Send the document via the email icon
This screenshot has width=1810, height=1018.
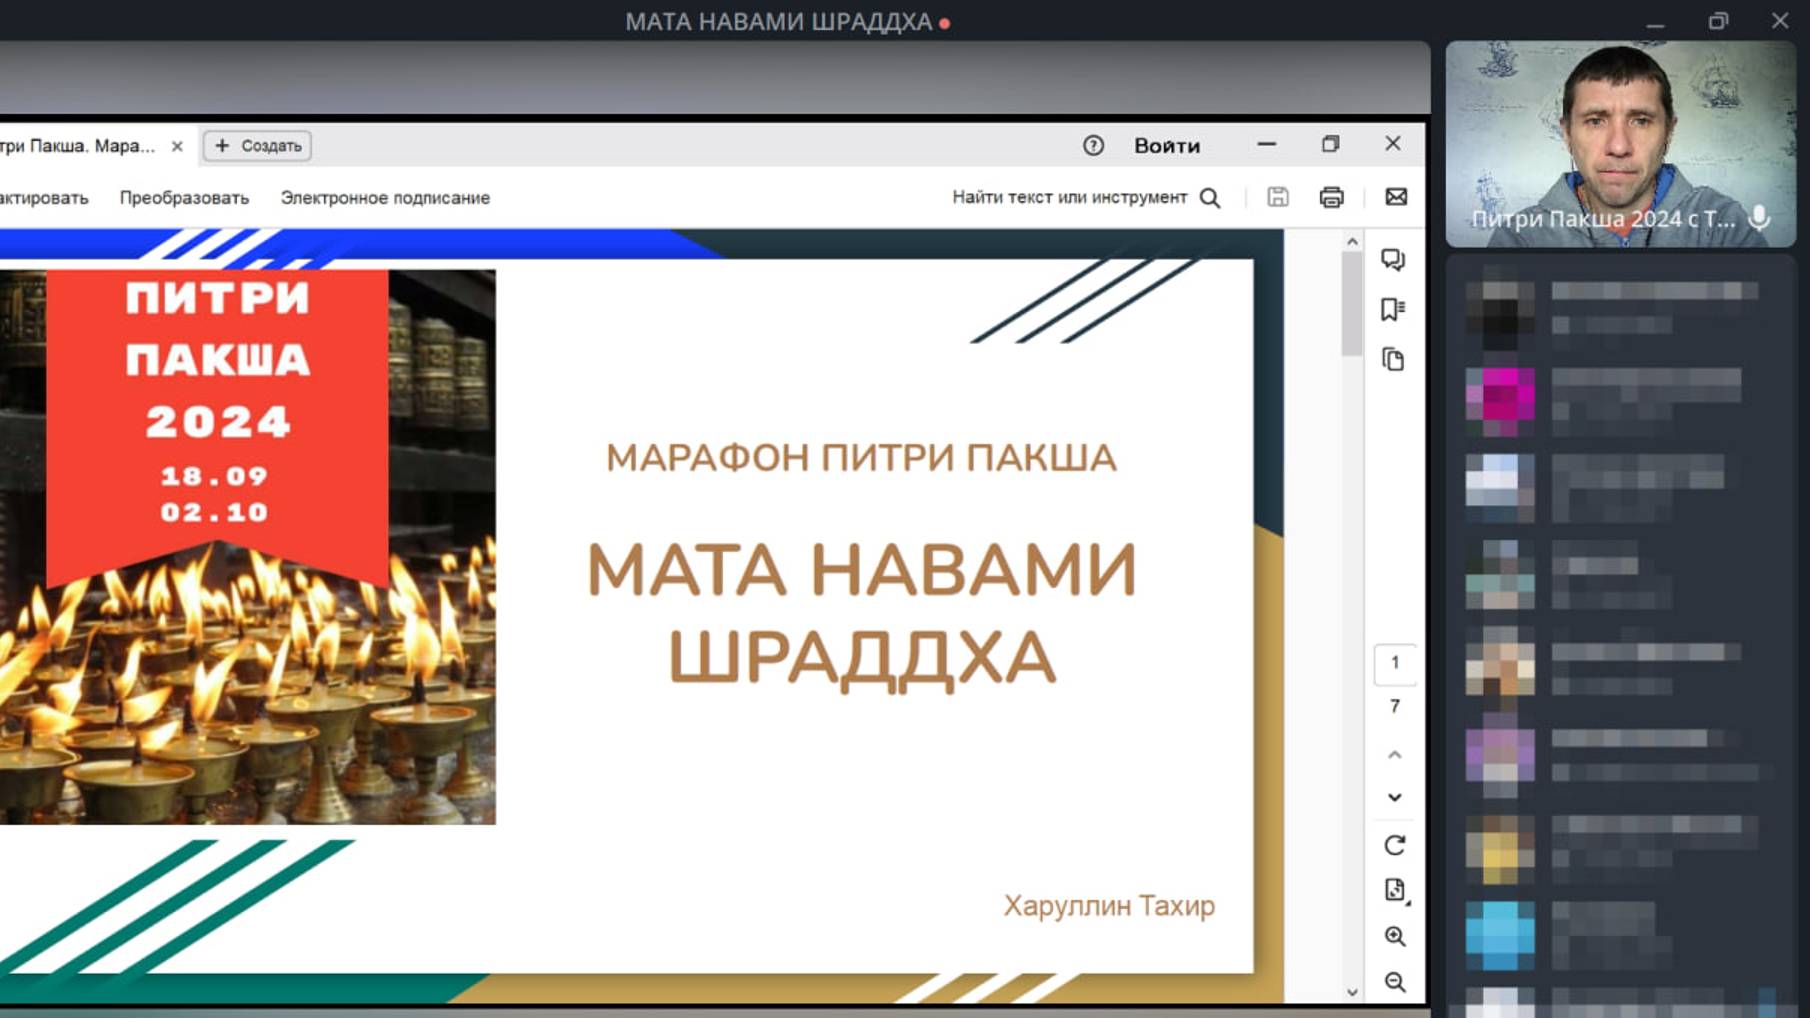[1395, 197]
